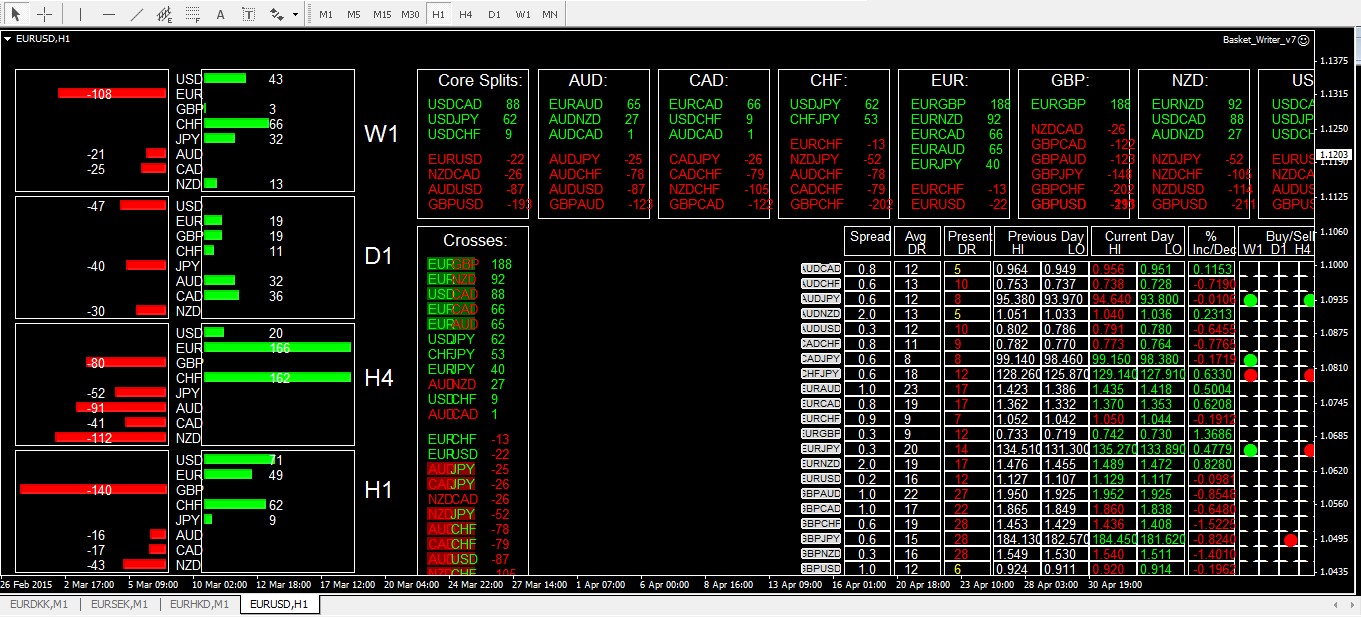1361x617 pixels.
Task: Click GBPJPY current day high 184.450
Action: pyautogui.click(x=1113, y=539)
